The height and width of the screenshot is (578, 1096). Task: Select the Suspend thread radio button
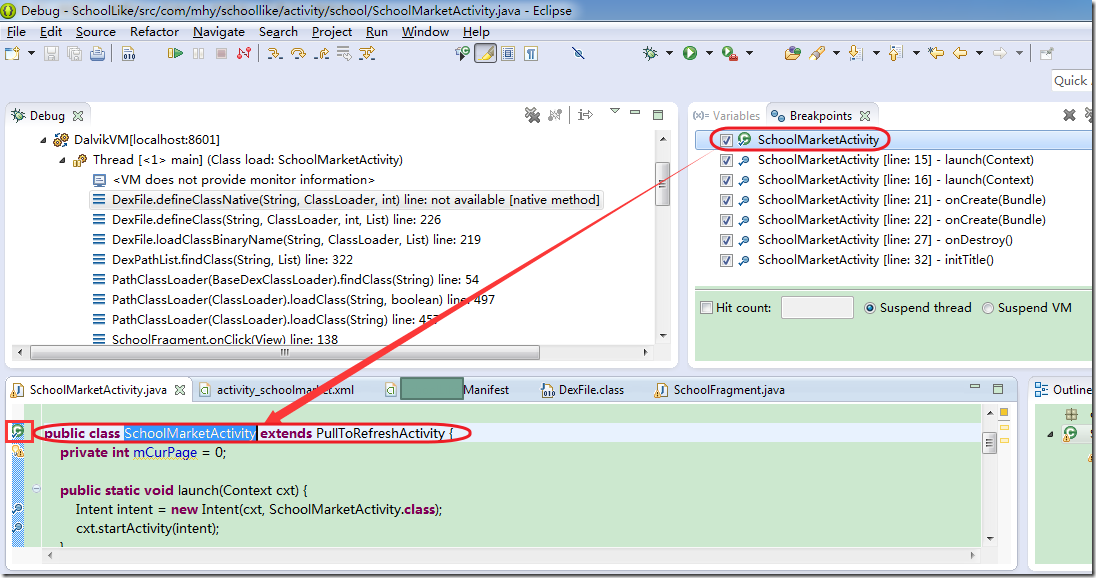coord(870,308)
